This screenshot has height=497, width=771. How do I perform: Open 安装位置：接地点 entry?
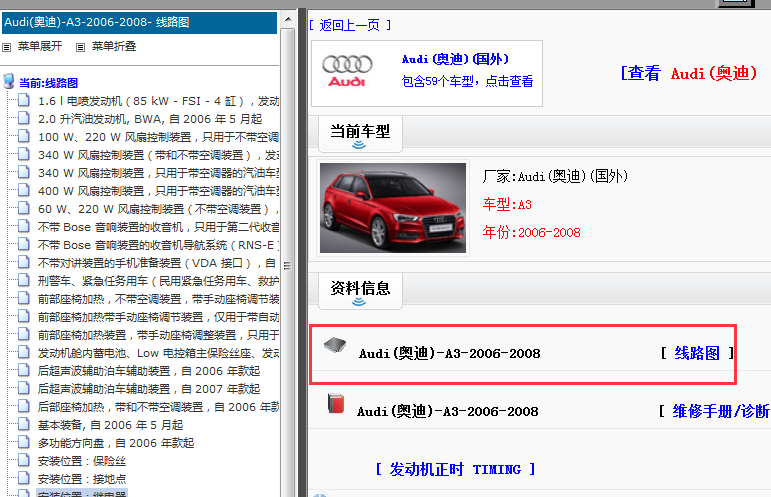pyautogui.click(x=82, y=479)
